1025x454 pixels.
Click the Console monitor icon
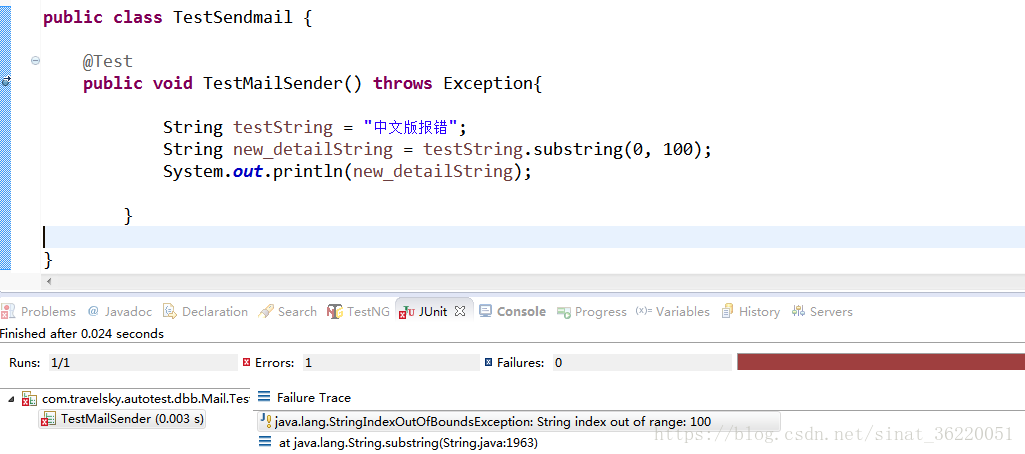point(485,311)
